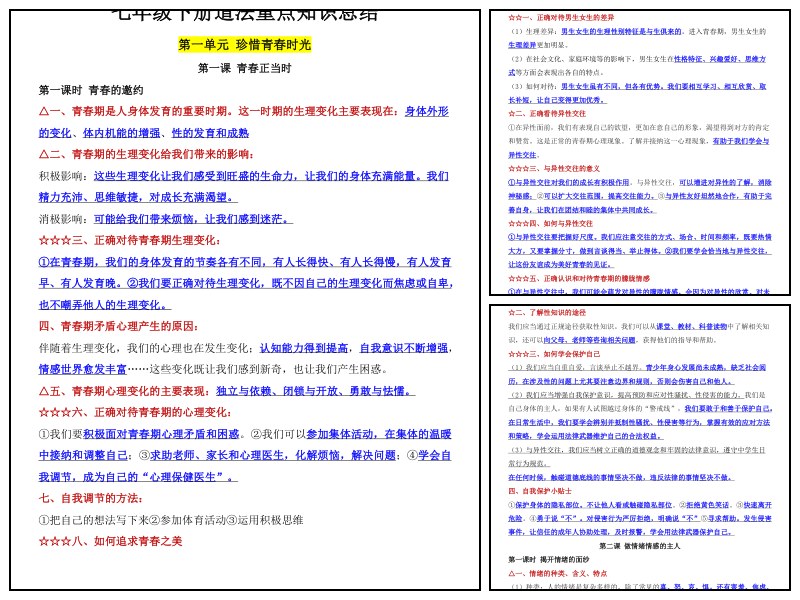Click underlined '可能给我们带来烦恼,让我们感到迷茫'
The image size is (800, 600).
193,219
